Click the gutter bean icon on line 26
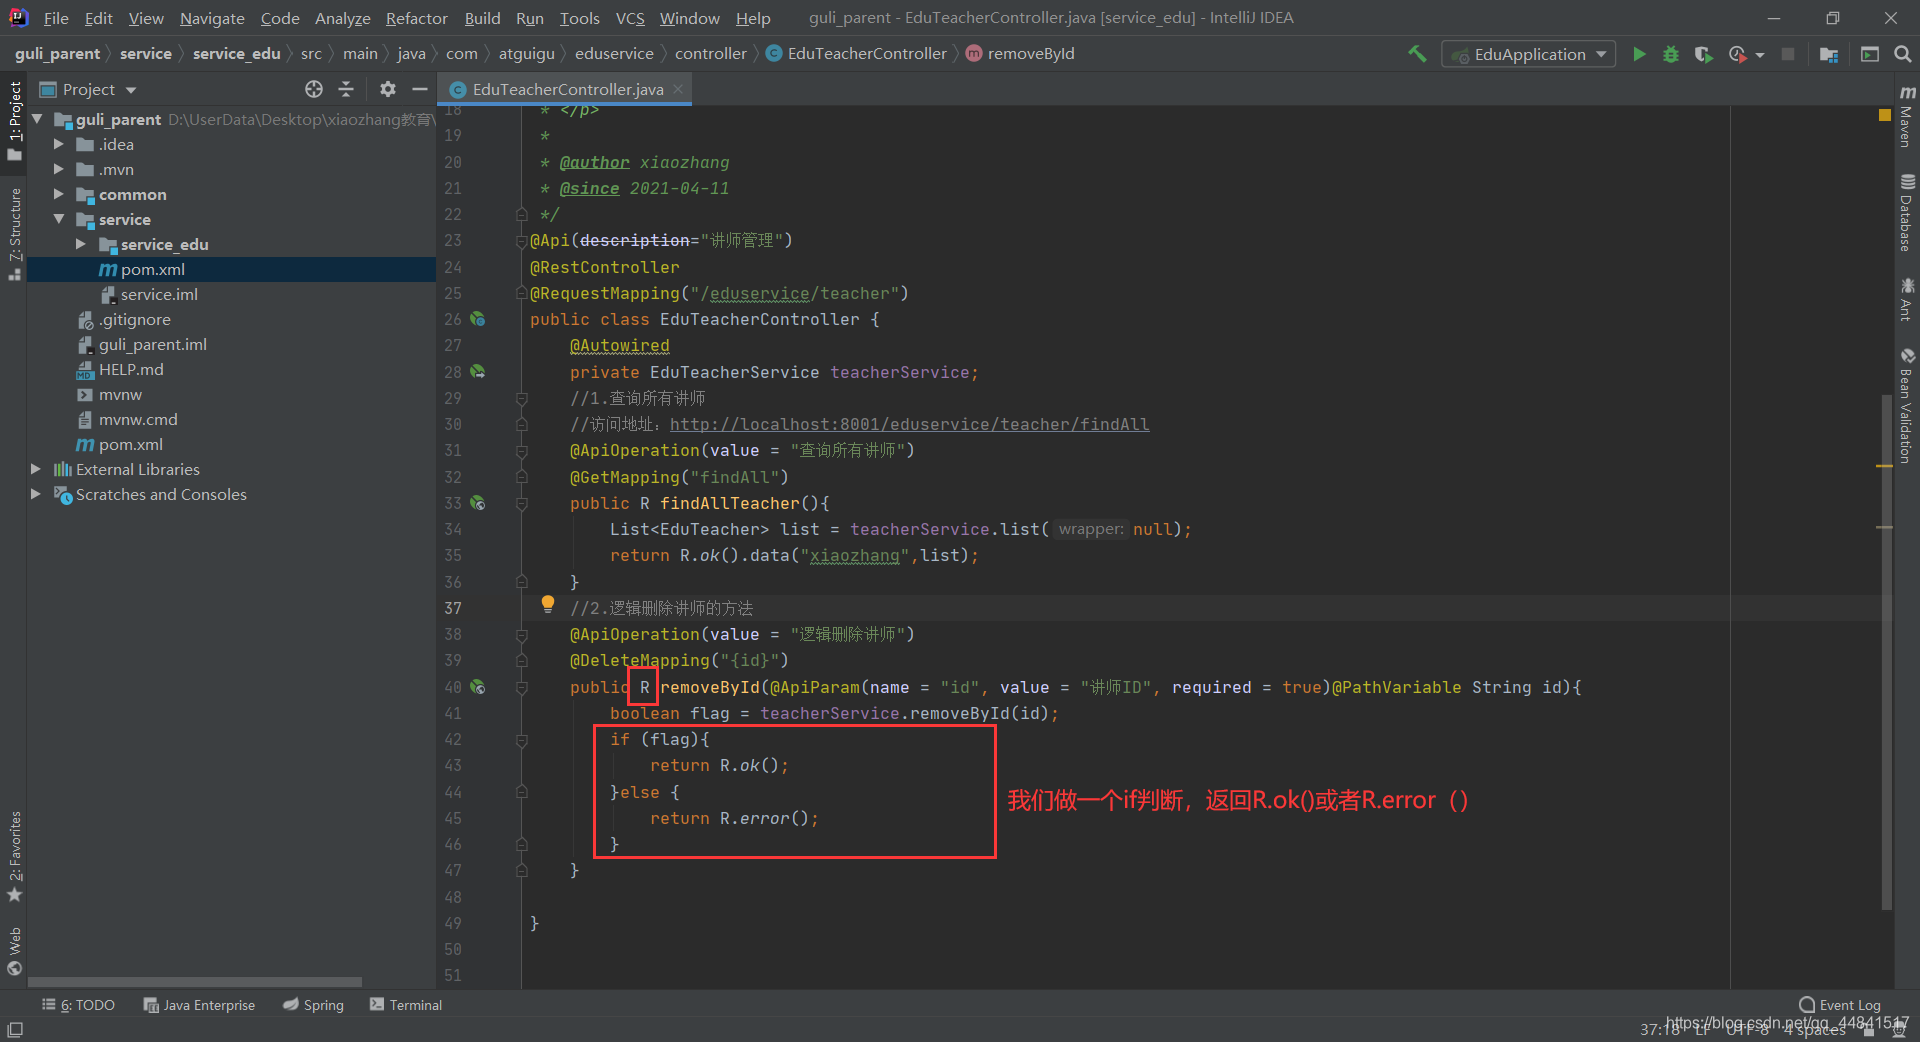The width and height of the screenshot is (1920, 1042). pos(478,319)
